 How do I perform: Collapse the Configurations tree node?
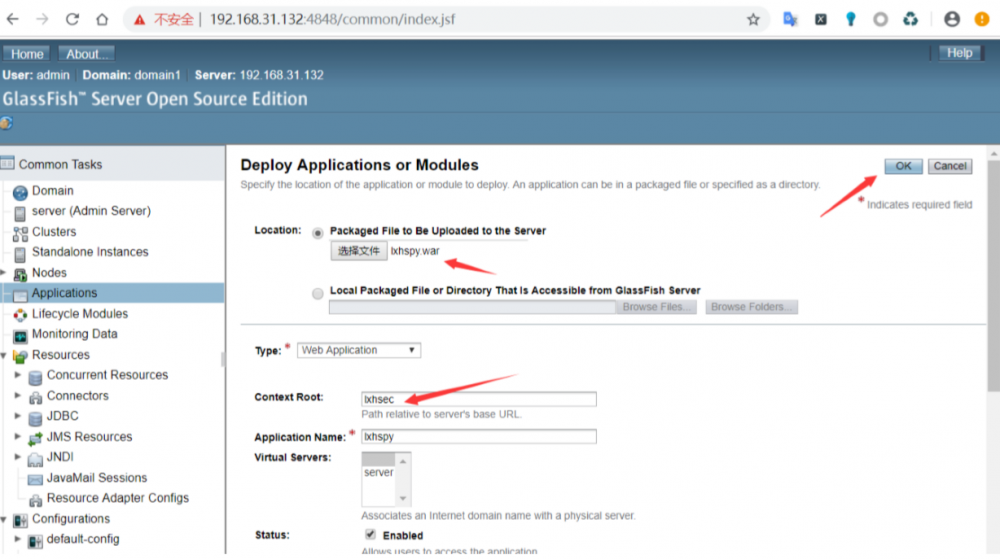4,519
